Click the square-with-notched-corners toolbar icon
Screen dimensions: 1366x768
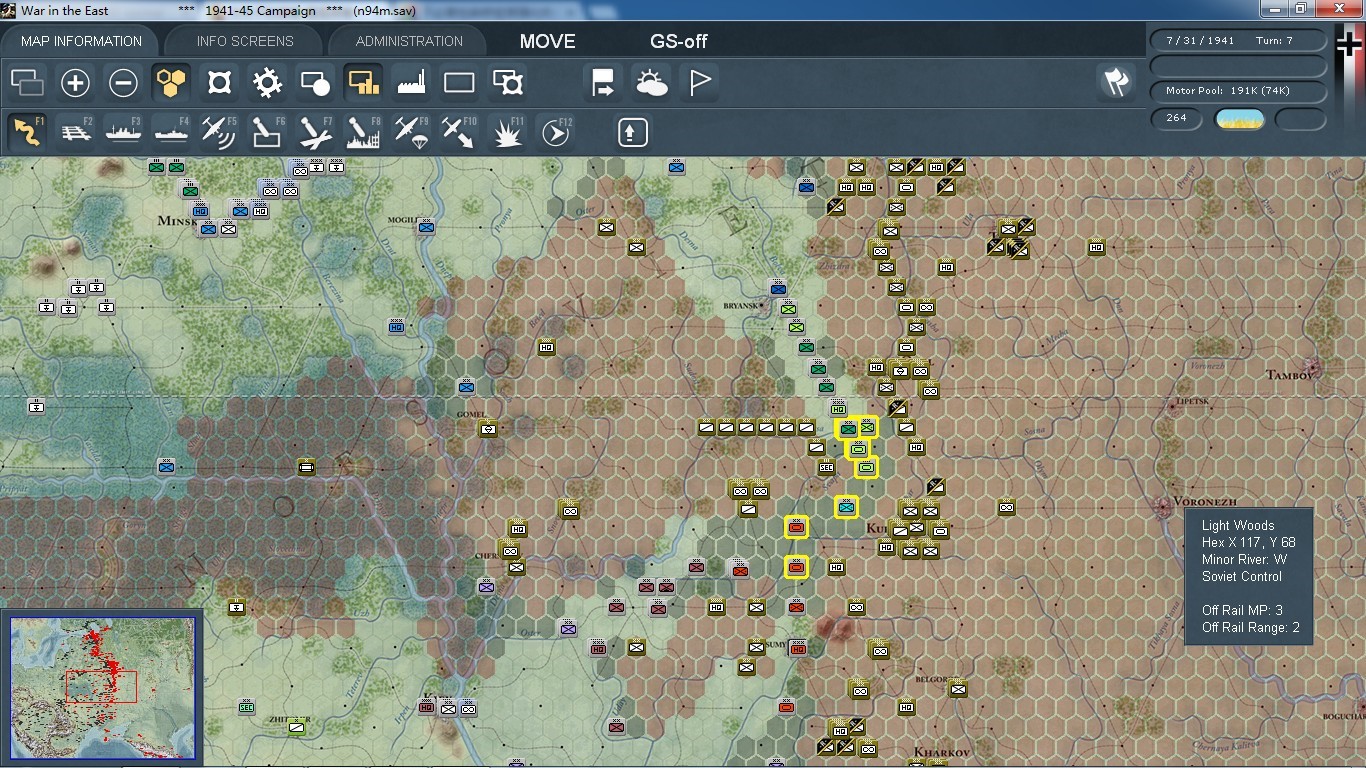coord(219,83)
